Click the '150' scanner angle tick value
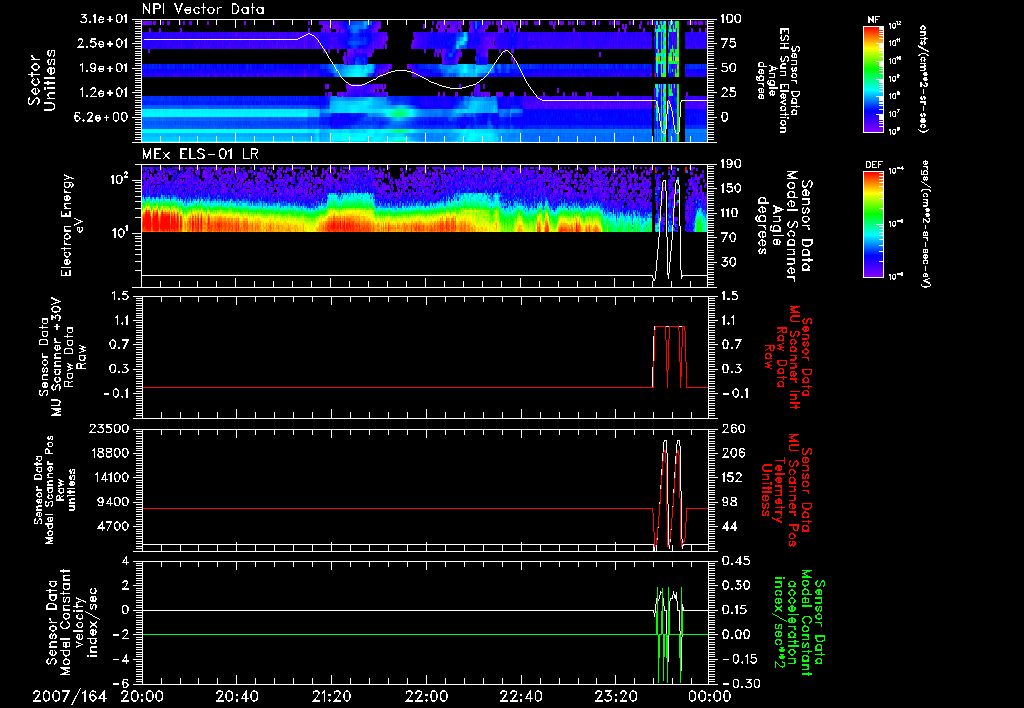The width and height of the screenshot is (1024, 708). [x=731, y=188]
